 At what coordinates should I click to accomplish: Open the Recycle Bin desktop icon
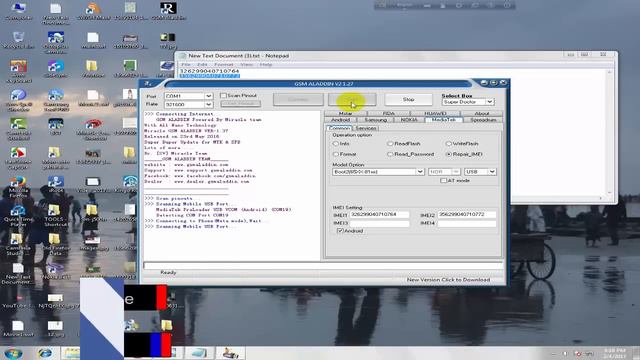[18, 40]
